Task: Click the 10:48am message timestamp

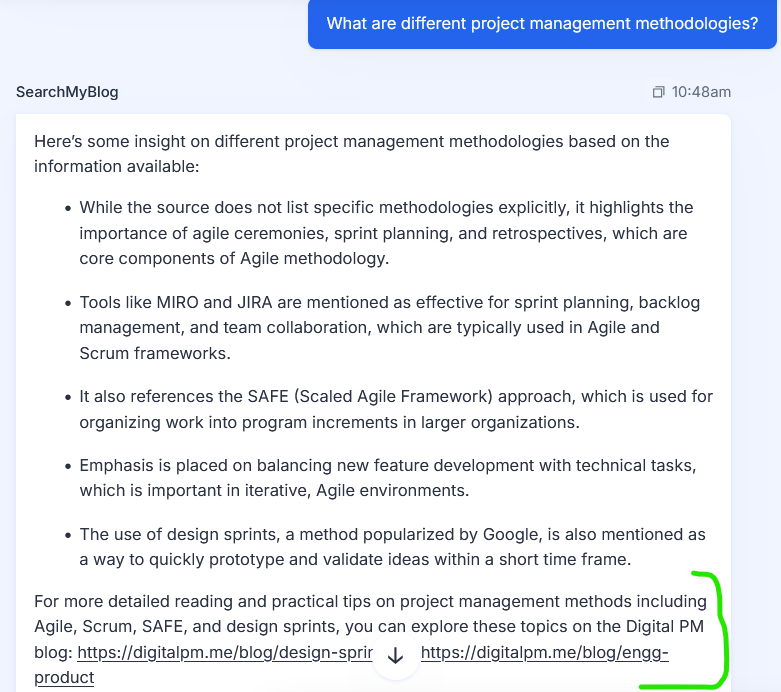Action: coord(701,92)
